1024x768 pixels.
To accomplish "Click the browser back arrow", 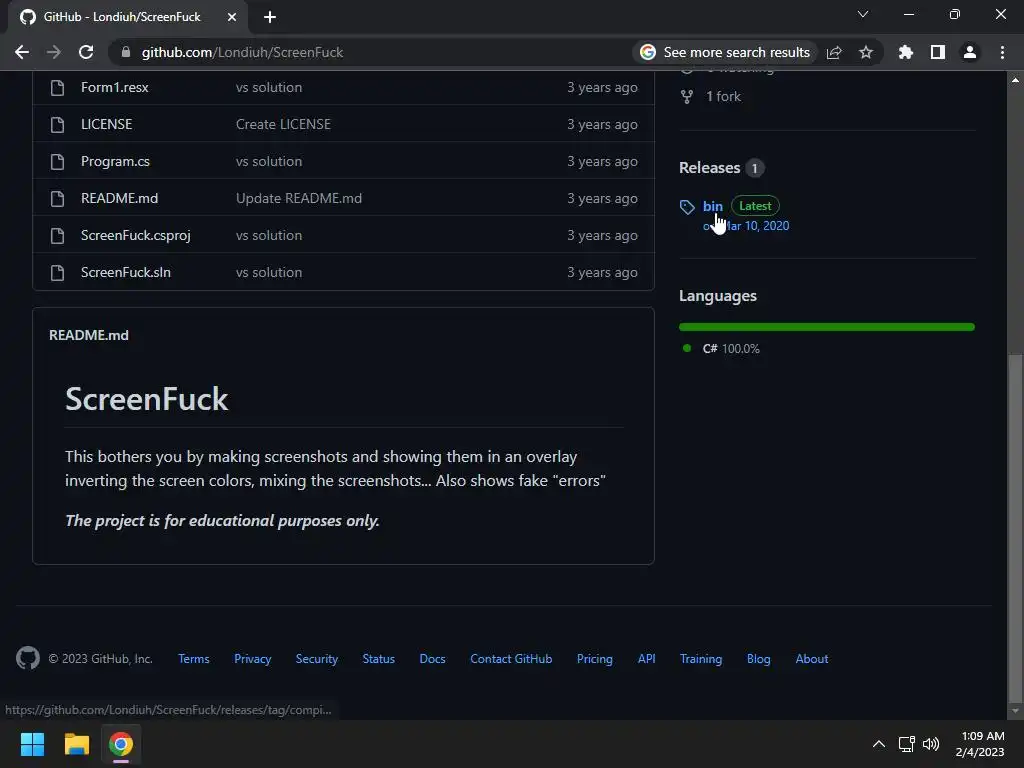I will tap(22, 52).
